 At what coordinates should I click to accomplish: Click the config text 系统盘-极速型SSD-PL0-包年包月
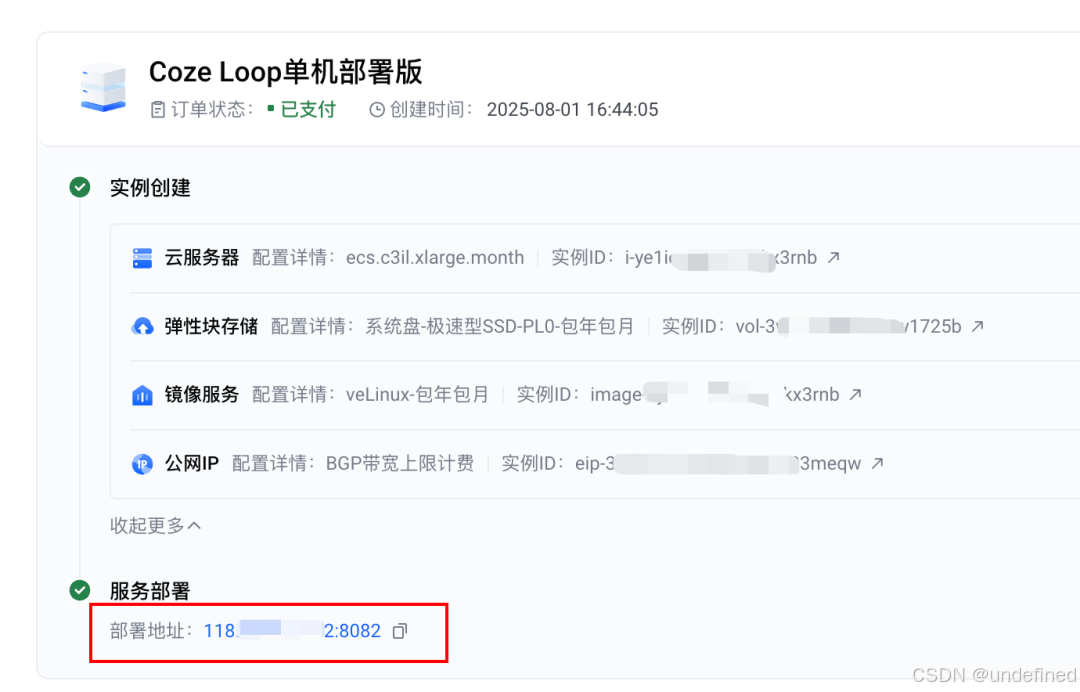click(499, 326)
